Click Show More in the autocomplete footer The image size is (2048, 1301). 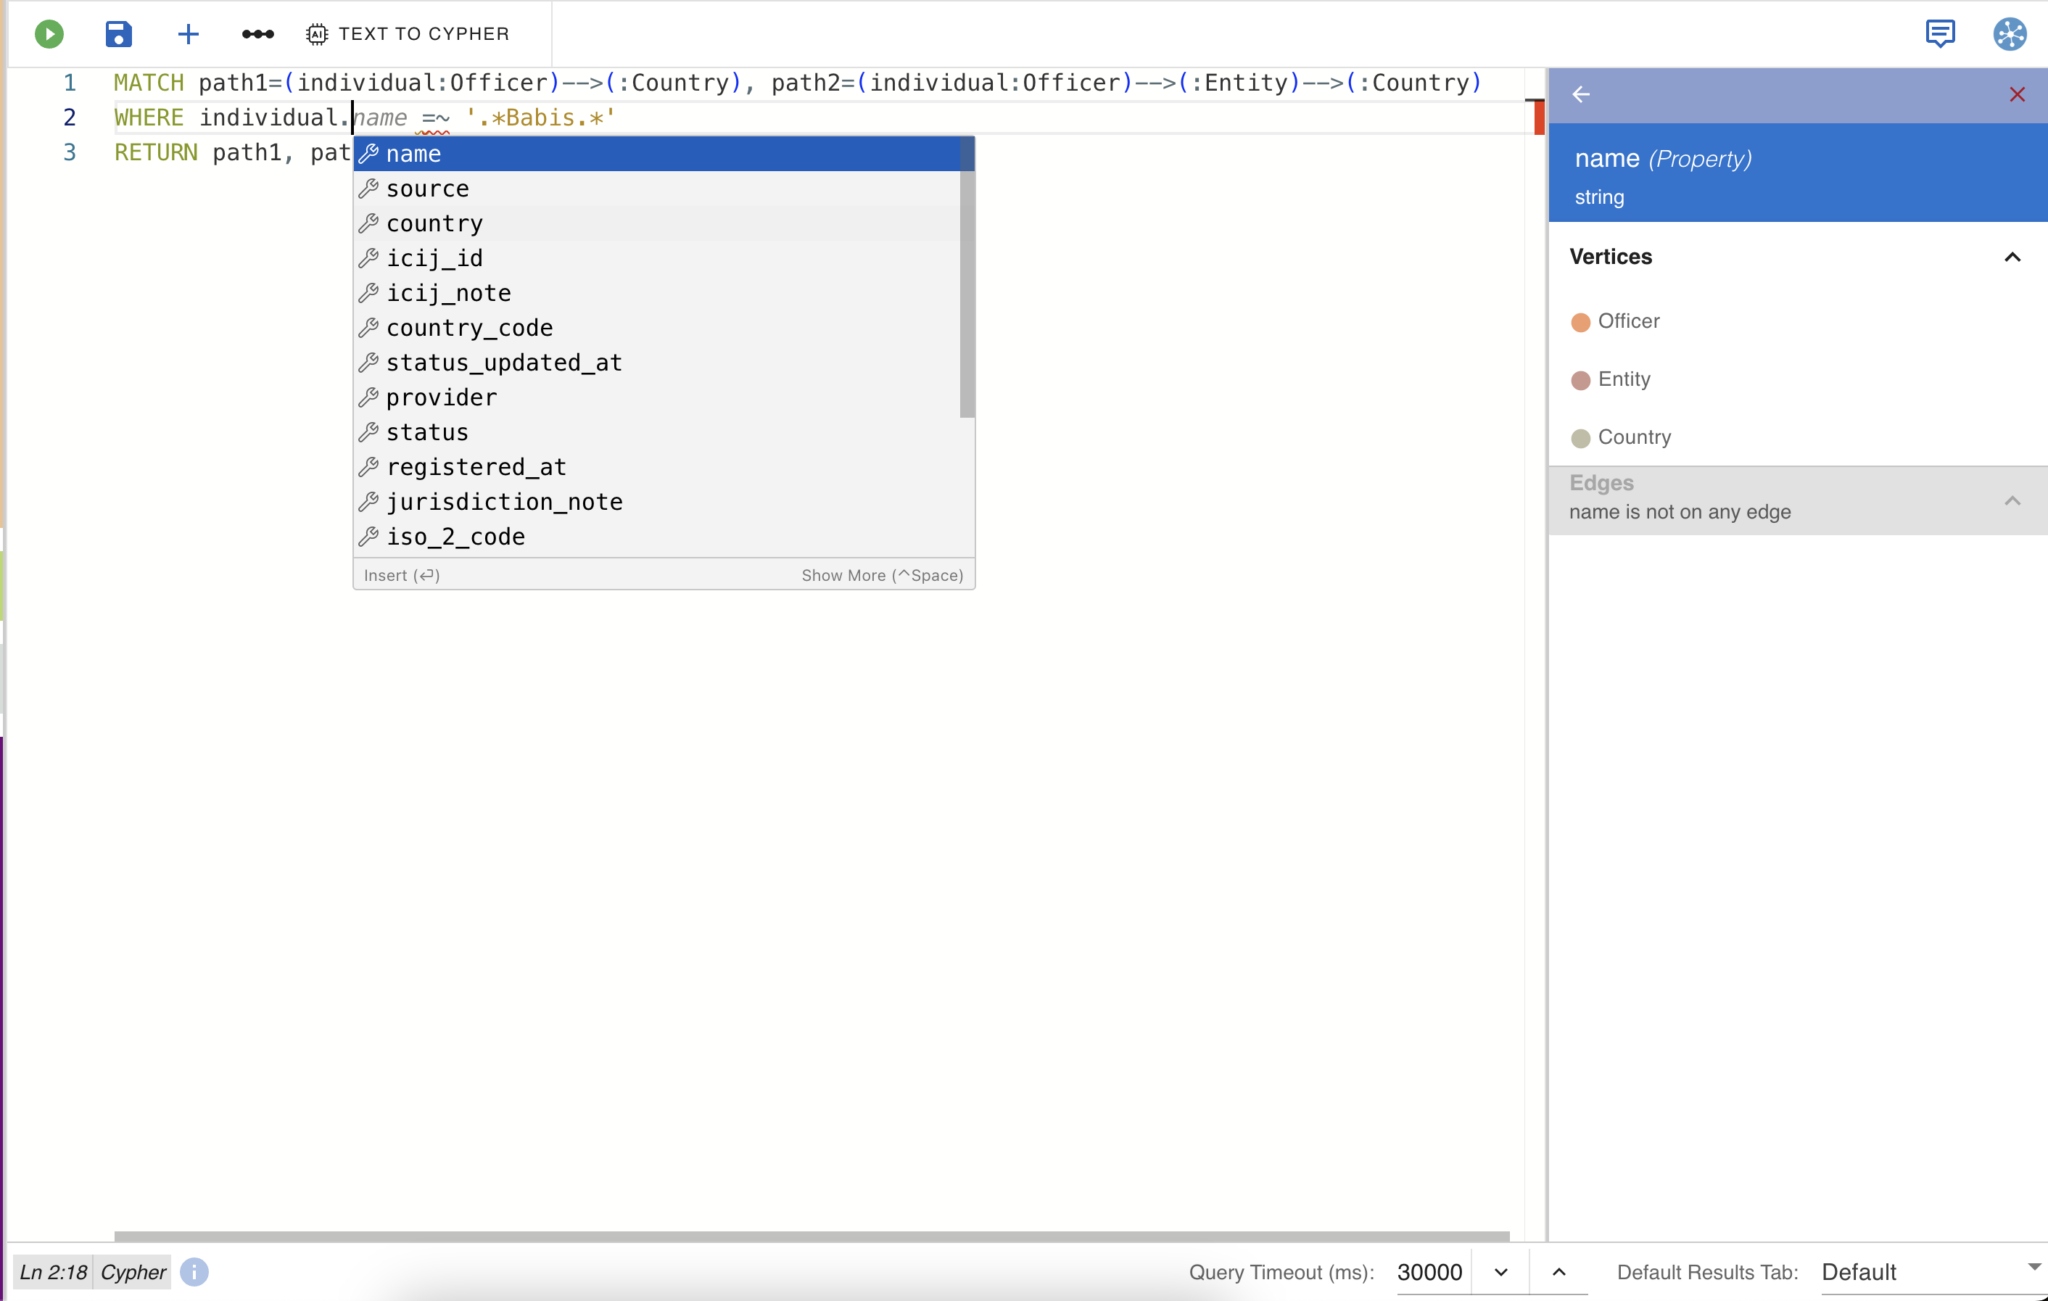point(882,575)
